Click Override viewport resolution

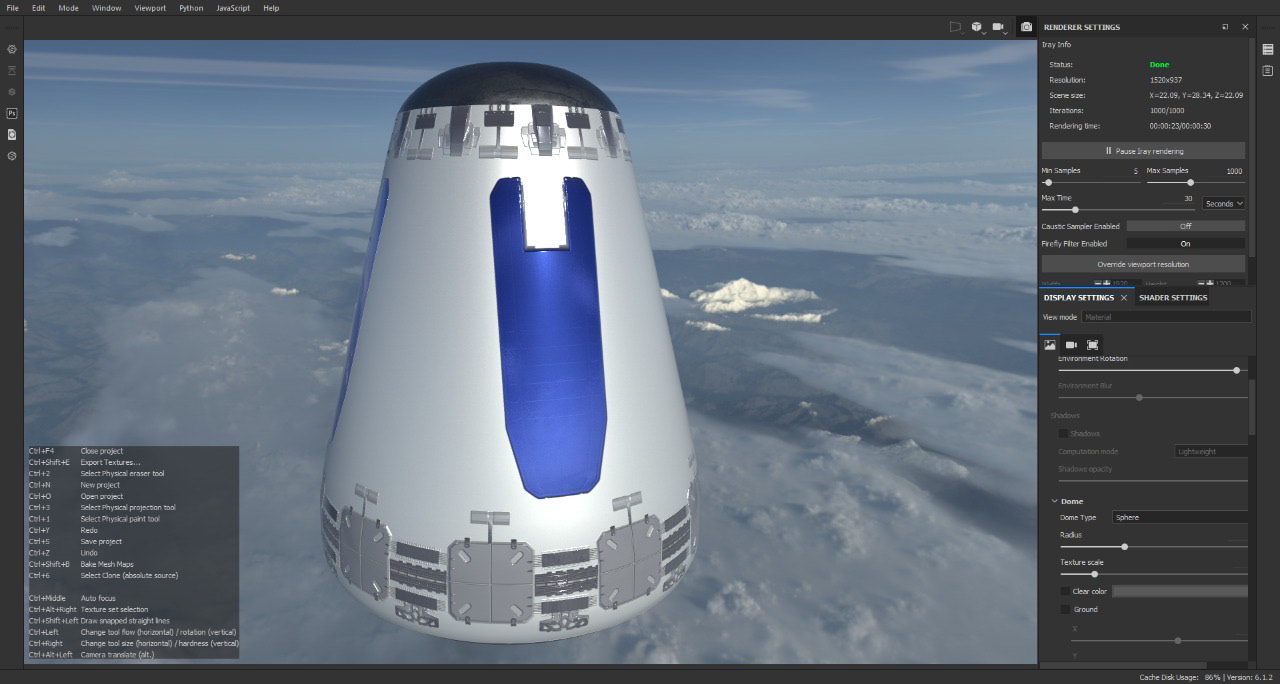pyautogui.click(x=1143, y=263)
